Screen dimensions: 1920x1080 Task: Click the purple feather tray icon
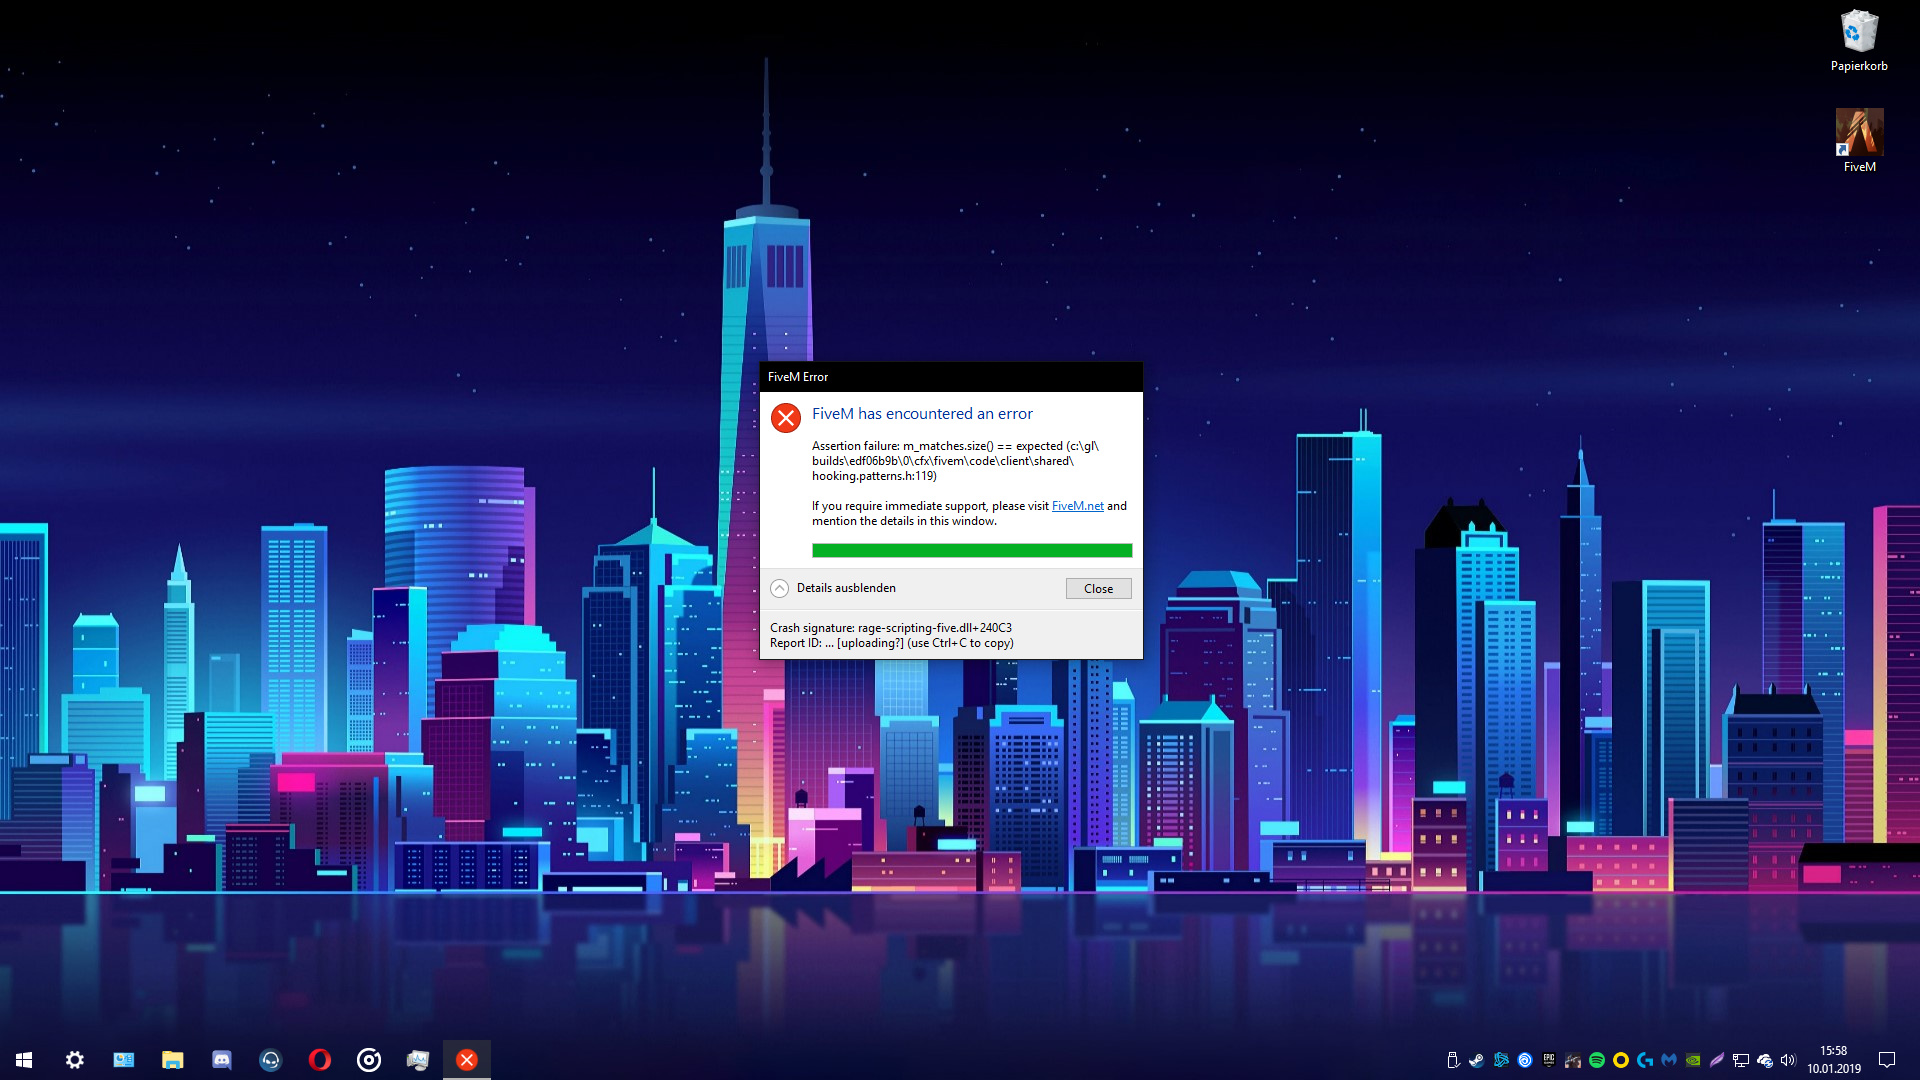tap(1717, 1060)
